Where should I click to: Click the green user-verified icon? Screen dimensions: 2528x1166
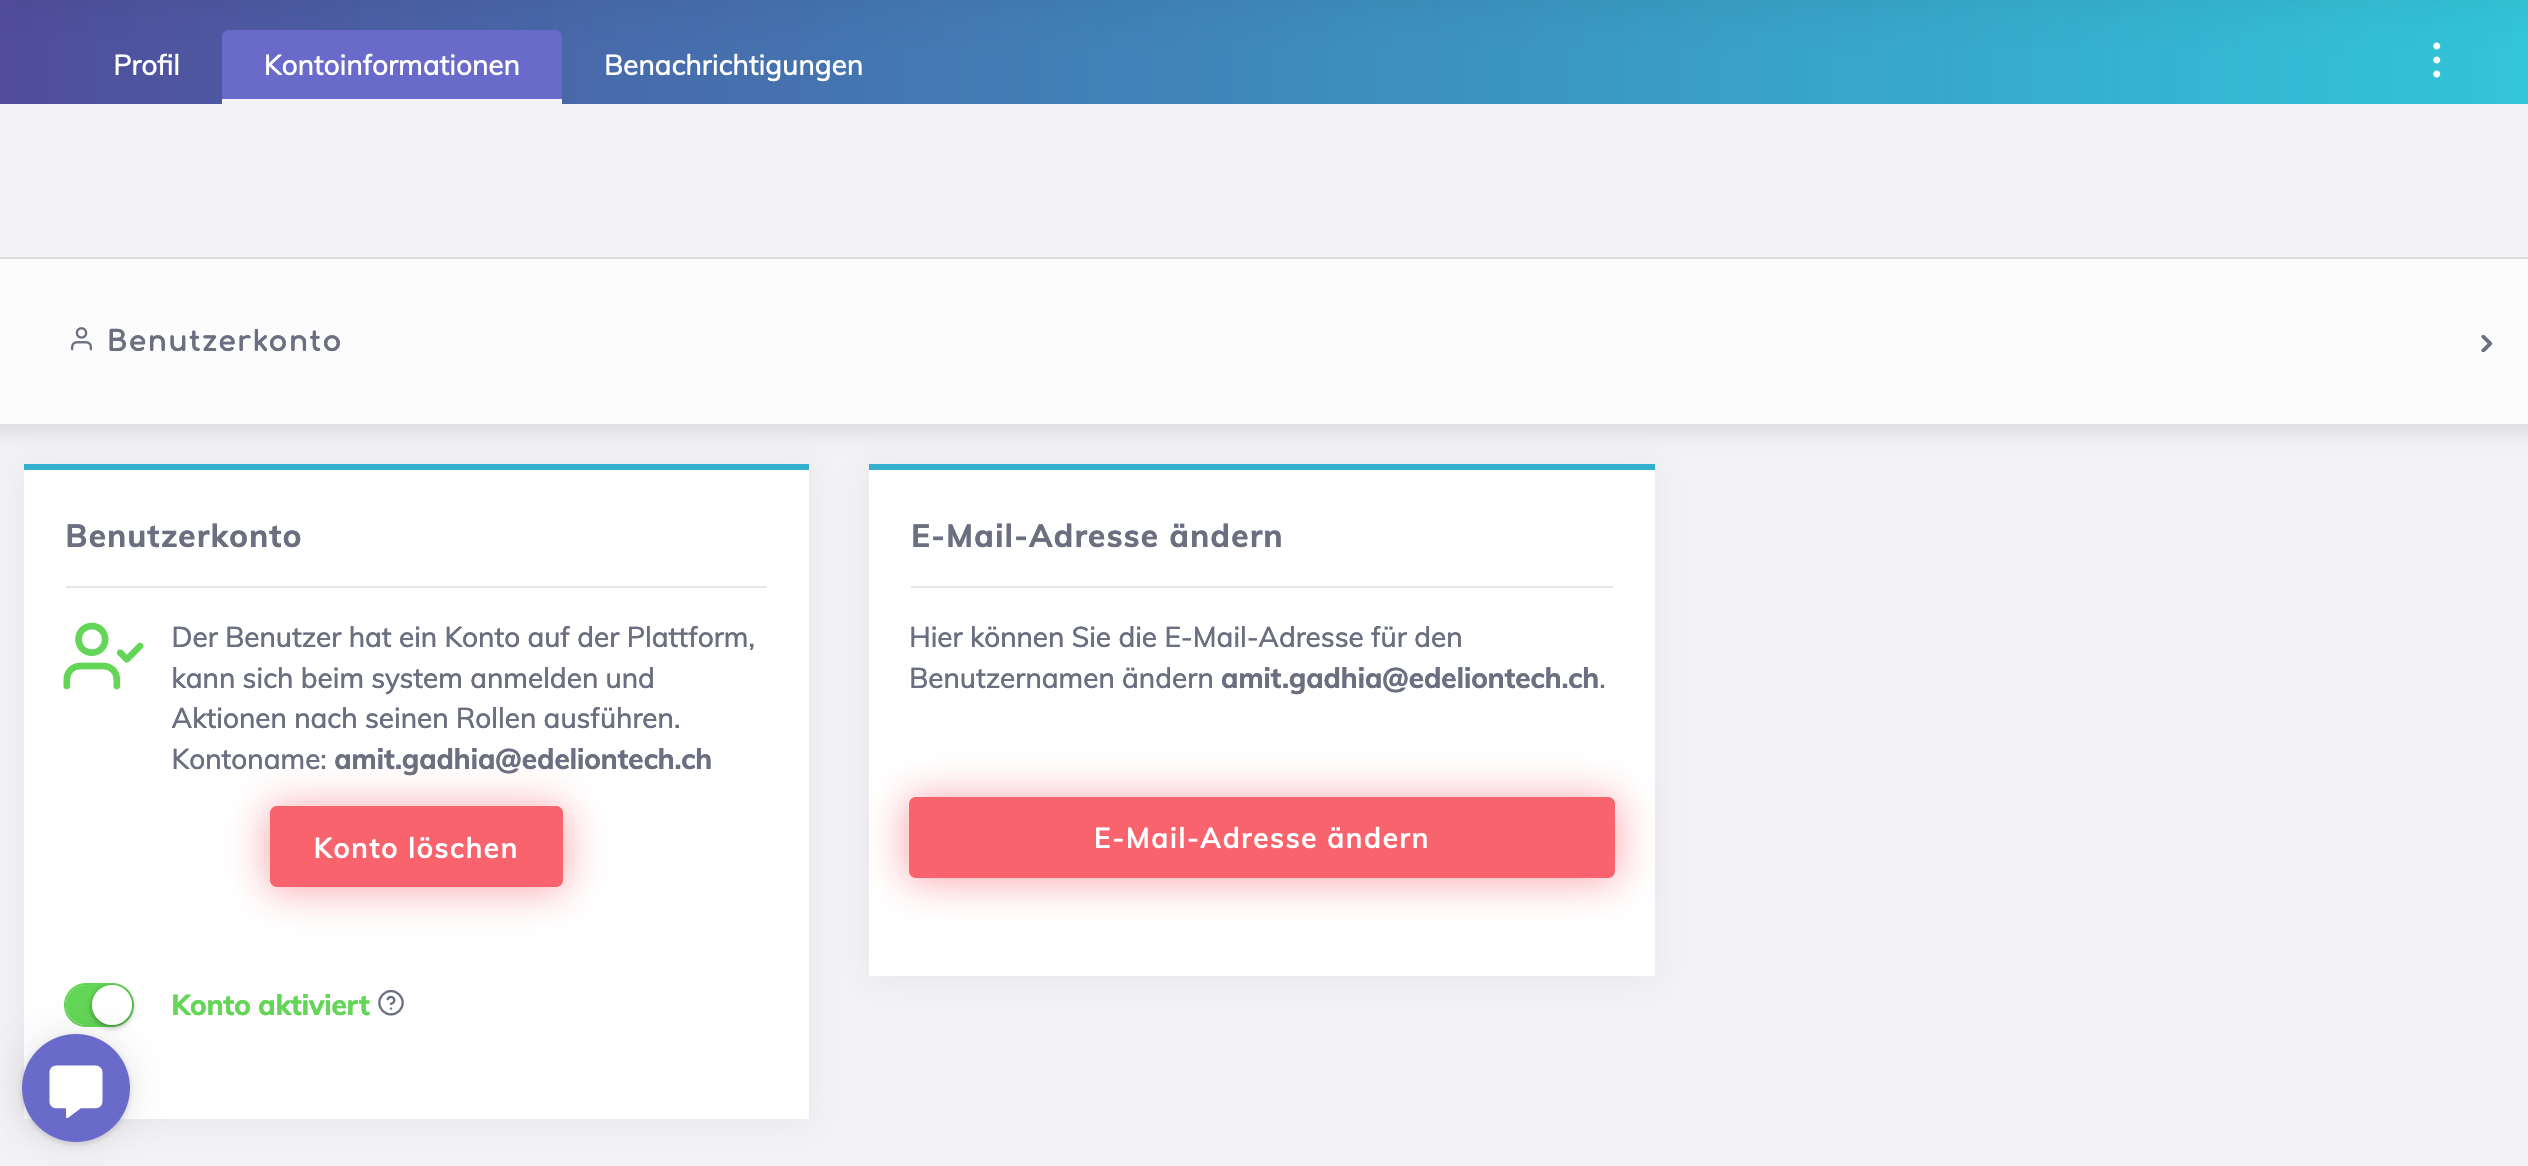pos(102,657)
